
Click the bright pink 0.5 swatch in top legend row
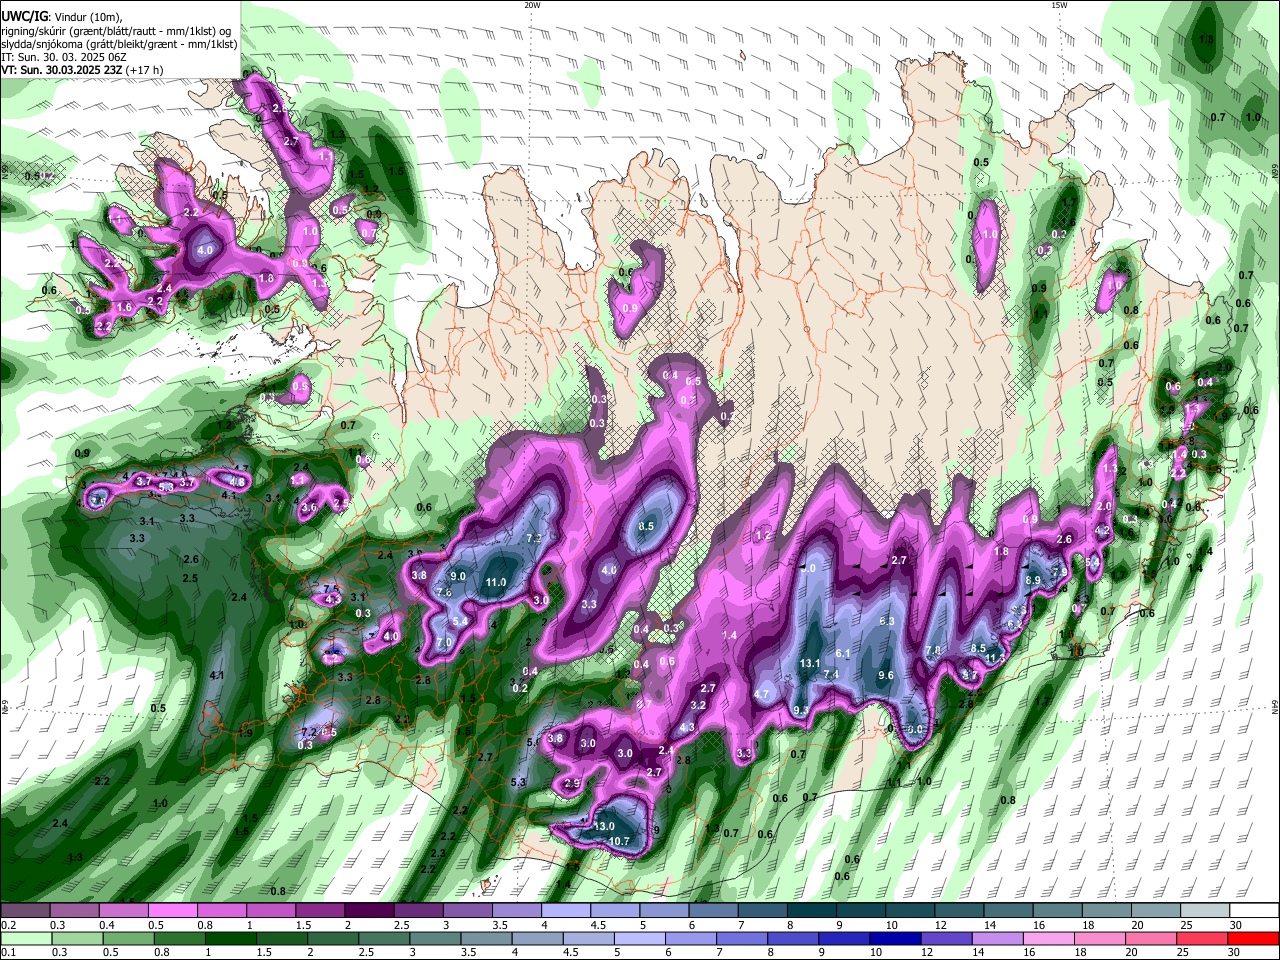point(174,911)
